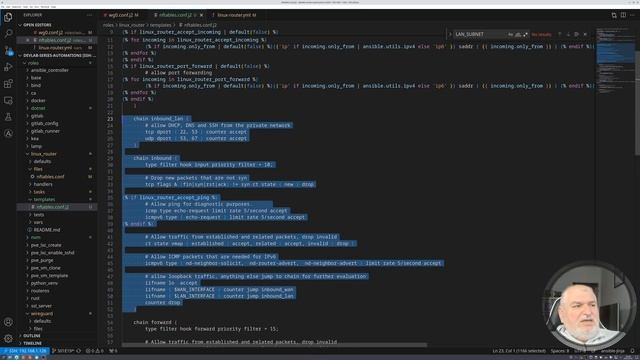Click the minimap code overview

(x=616, y=61)
